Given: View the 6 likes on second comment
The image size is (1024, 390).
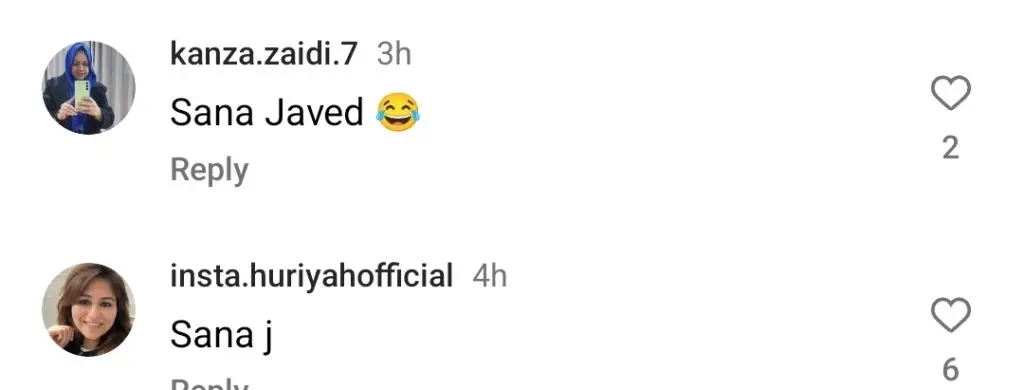Looking at the screenshot, I should [x=950, y=370].
